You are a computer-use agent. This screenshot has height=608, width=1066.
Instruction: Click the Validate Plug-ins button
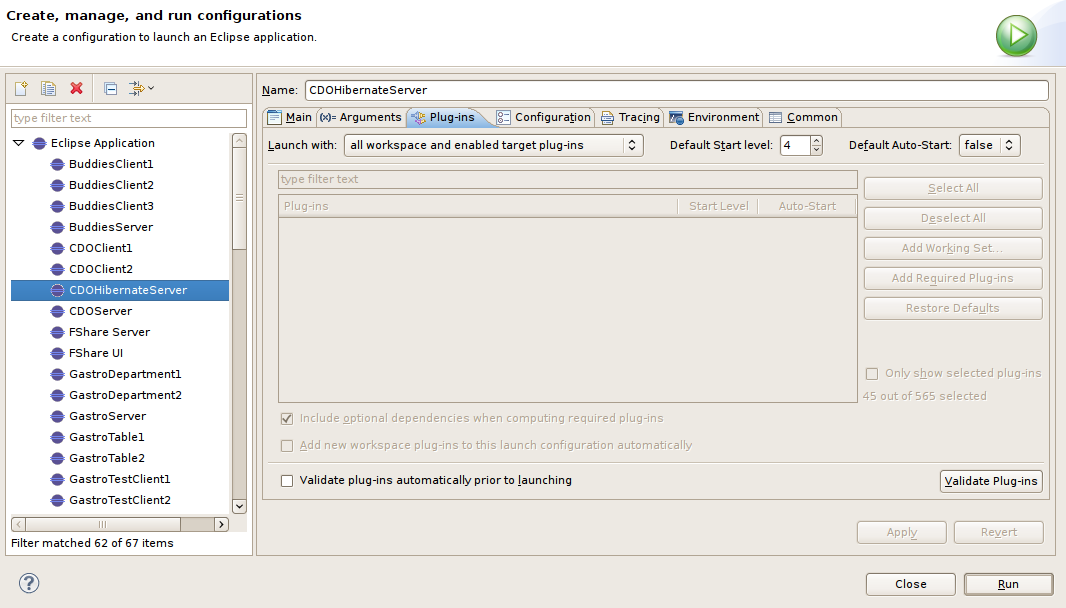pos(991,480)
